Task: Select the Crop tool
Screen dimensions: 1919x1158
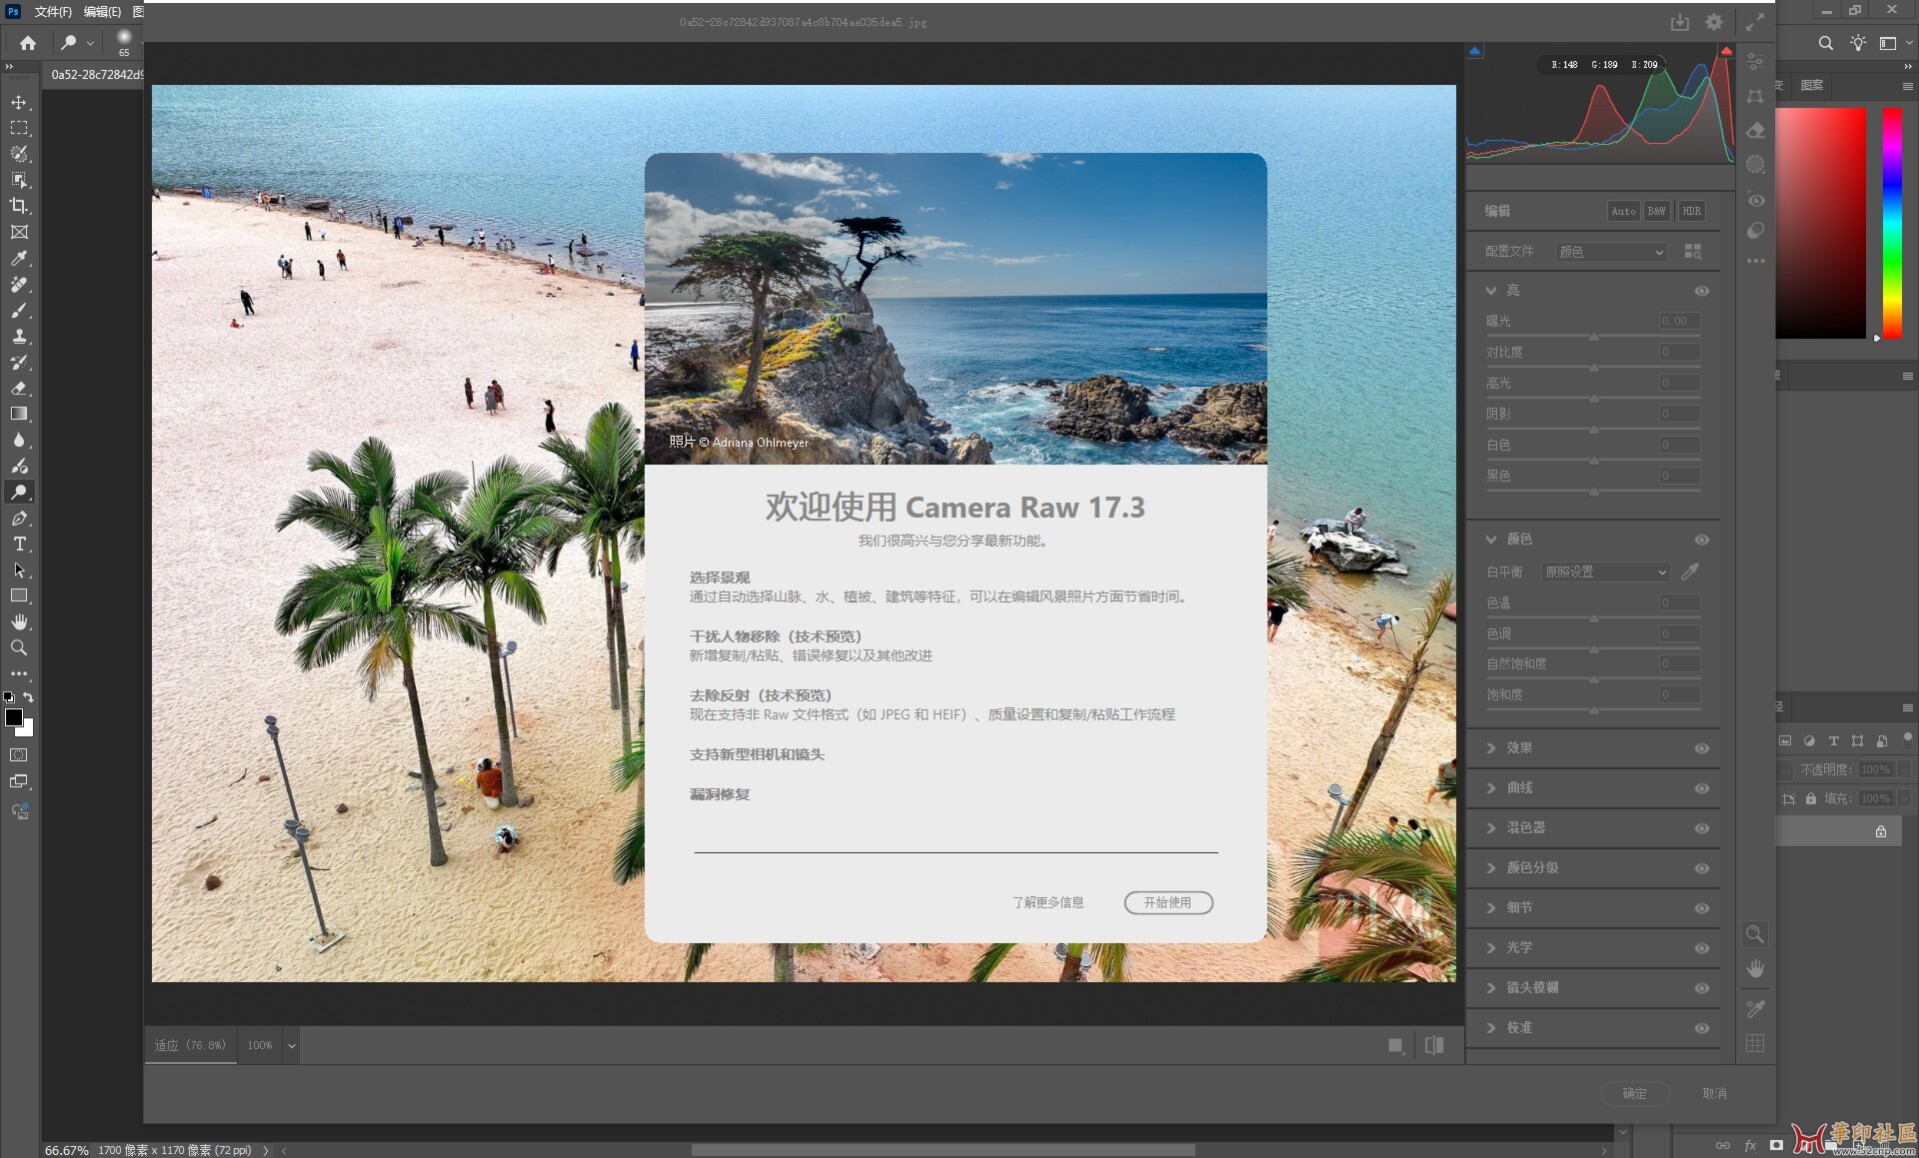Action: (x=19, y=206)
